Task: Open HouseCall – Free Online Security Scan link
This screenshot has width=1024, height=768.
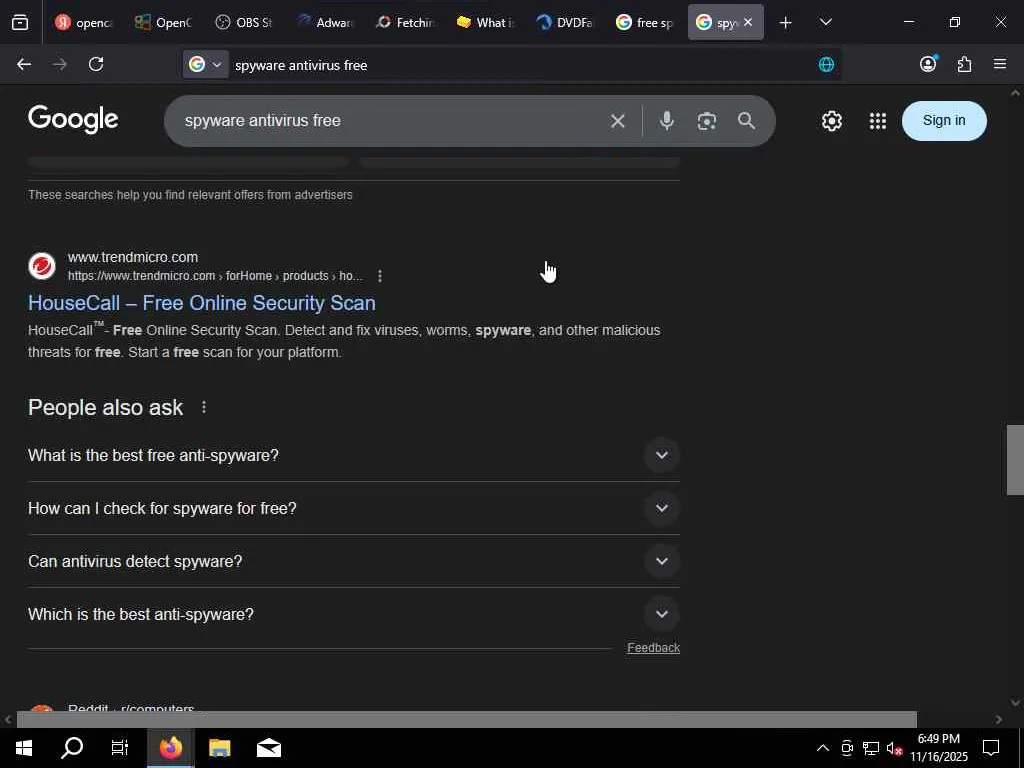Action: click(x=202, y=303)
